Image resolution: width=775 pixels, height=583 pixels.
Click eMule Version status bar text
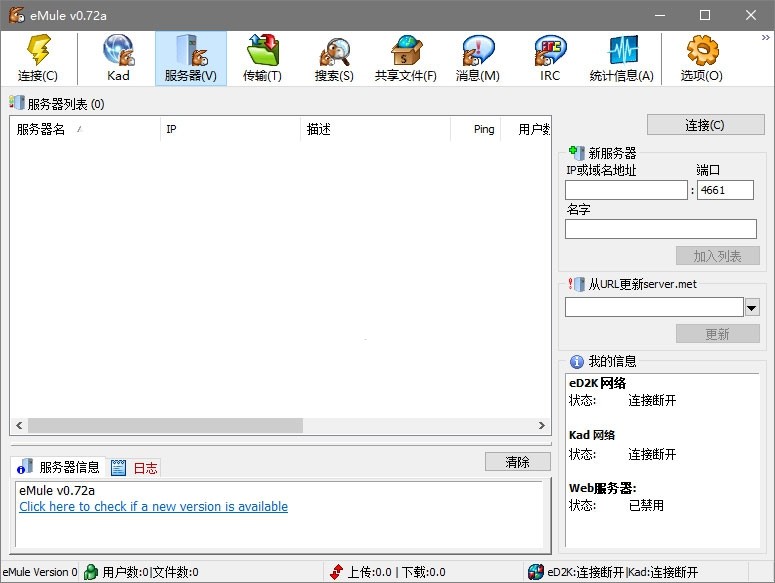[40, 572]
